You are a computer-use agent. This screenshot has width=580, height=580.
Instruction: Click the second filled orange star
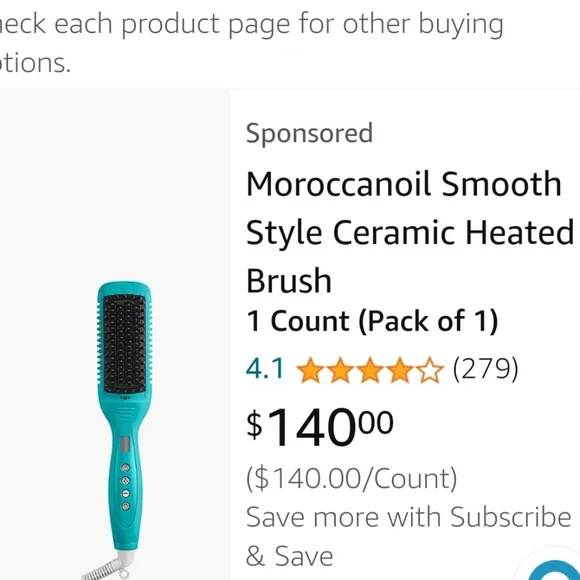point(340,370)
